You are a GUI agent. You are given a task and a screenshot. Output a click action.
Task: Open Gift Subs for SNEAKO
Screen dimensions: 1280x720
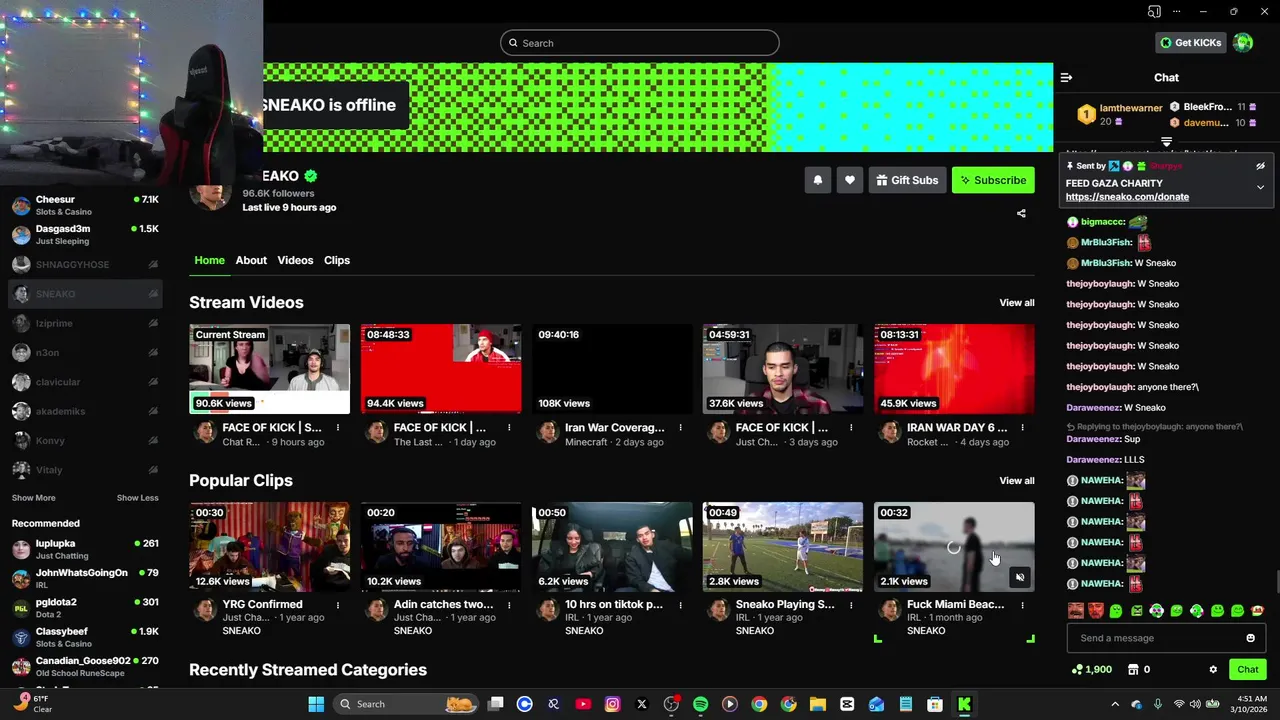907,180
